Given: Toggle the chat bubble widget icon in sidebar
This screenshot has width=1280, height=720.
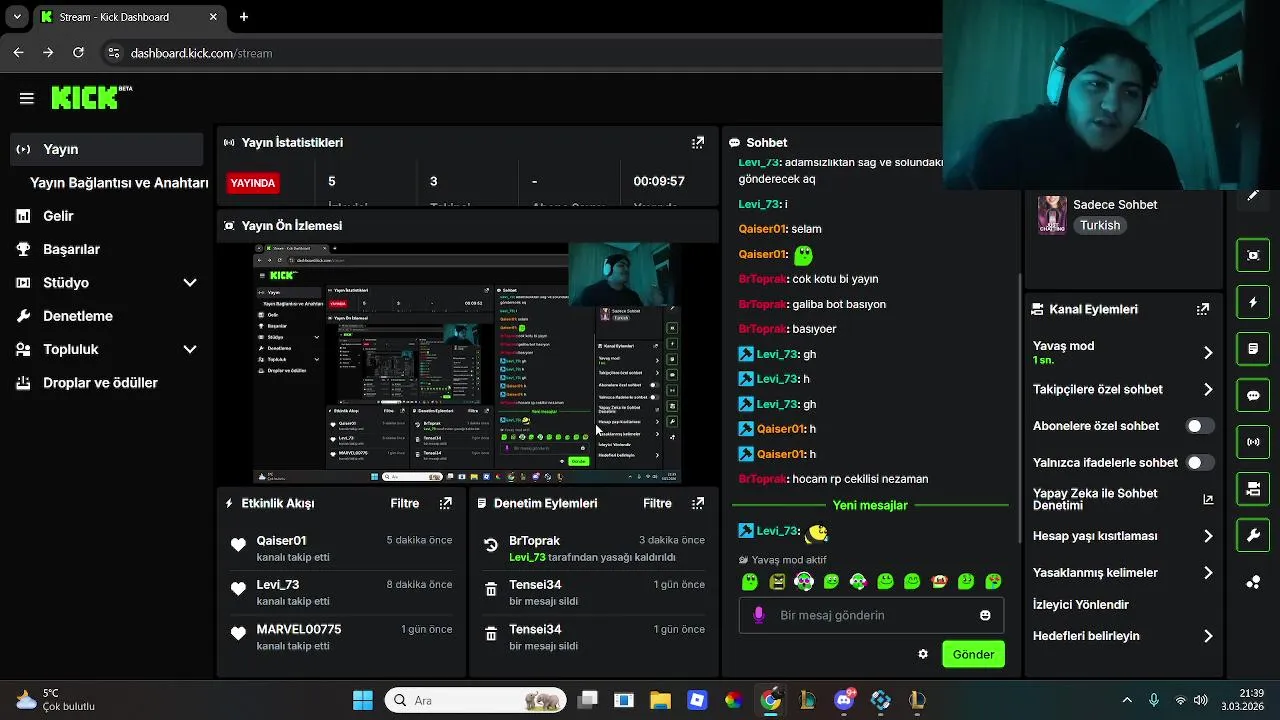Looking at the screenshot, I should point(1253,395).
